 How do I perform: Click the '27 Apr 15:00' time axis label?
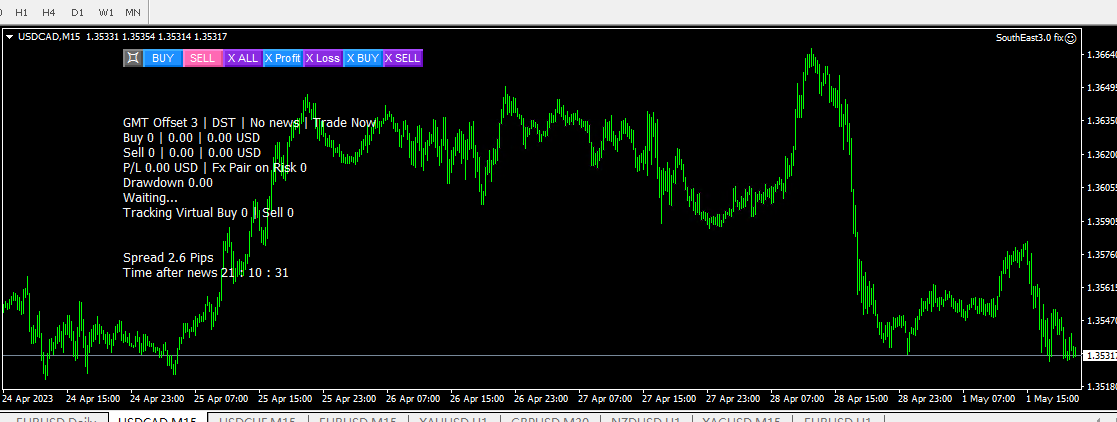click(669, 398)
